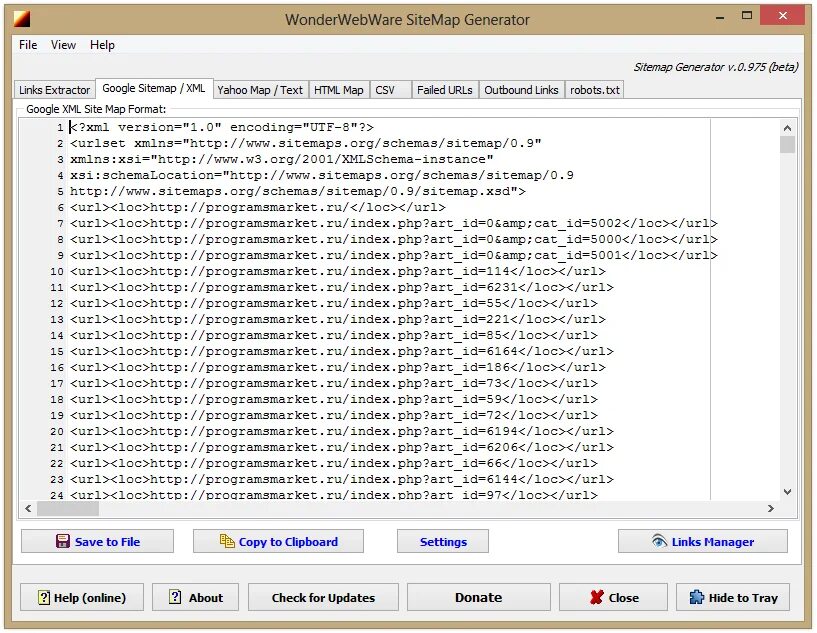Click right arrow of horizontal scrollbar
Screen dimensions: 817x633
[x=771, y=508]
